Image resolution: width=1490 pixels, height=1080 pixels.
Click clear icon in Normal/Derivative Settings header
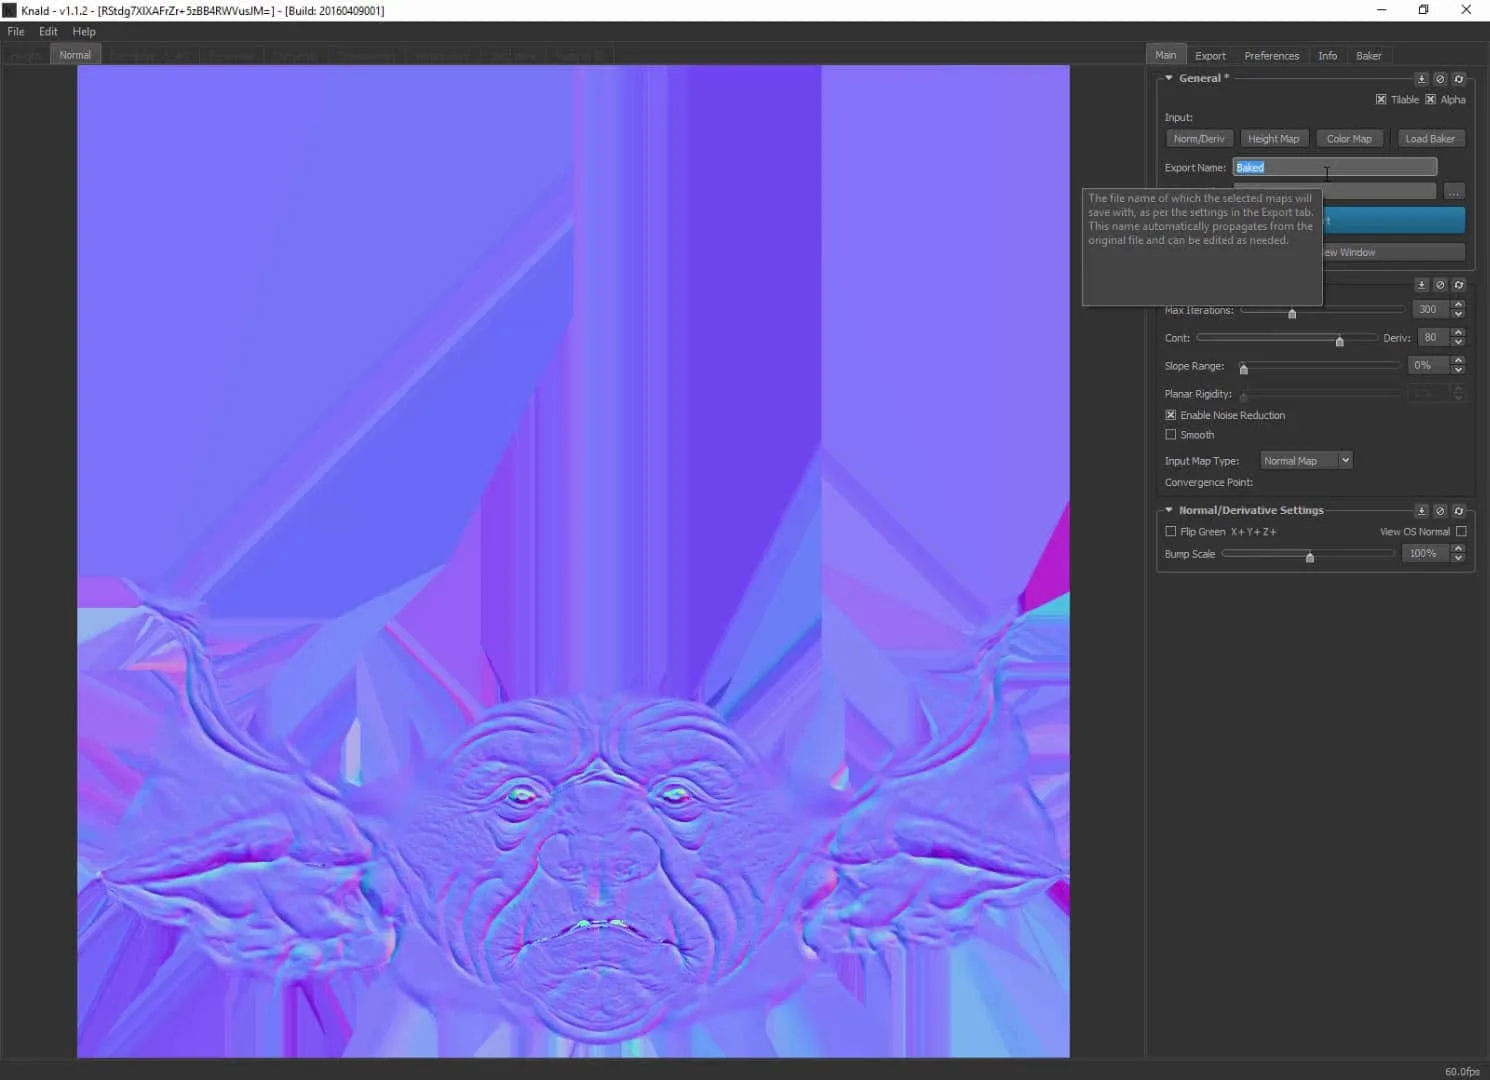[x=1440, y=510]
